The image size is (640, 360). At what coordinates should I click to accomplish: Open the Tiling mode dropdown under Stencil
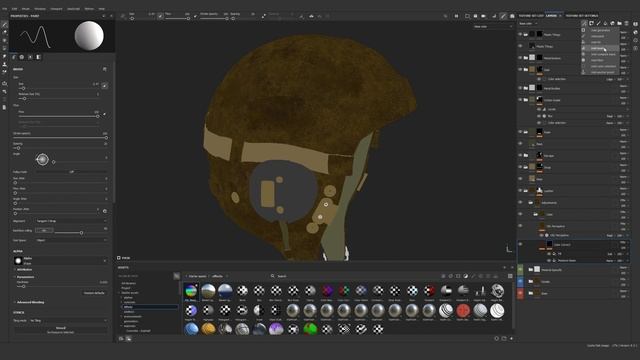click(x=68, y=320)
